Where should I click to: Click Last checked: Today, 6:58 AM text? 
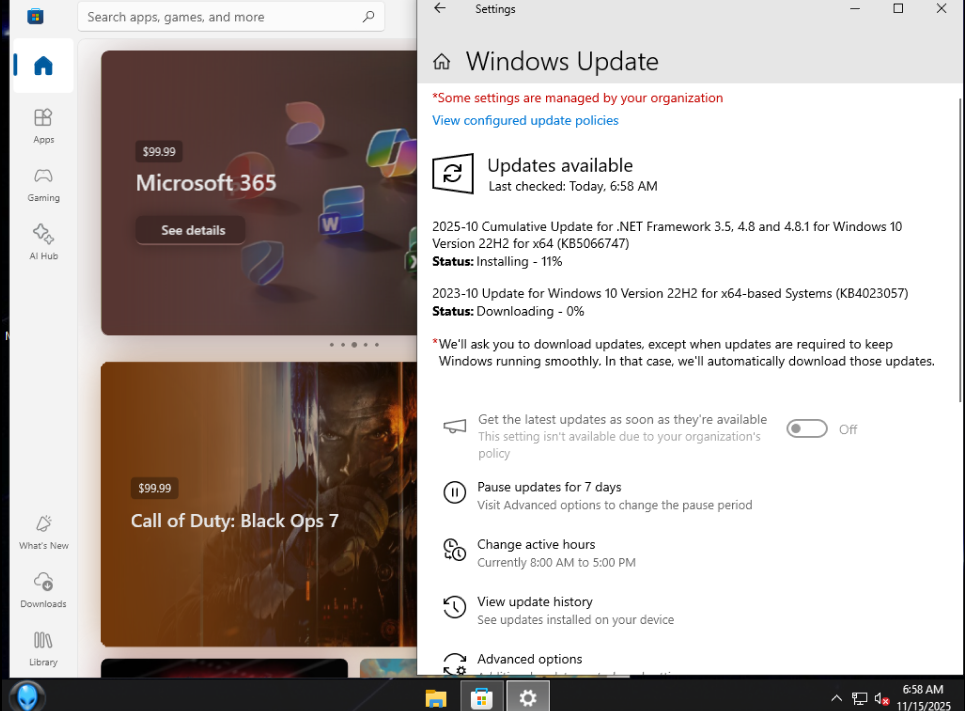pos(573,187)
